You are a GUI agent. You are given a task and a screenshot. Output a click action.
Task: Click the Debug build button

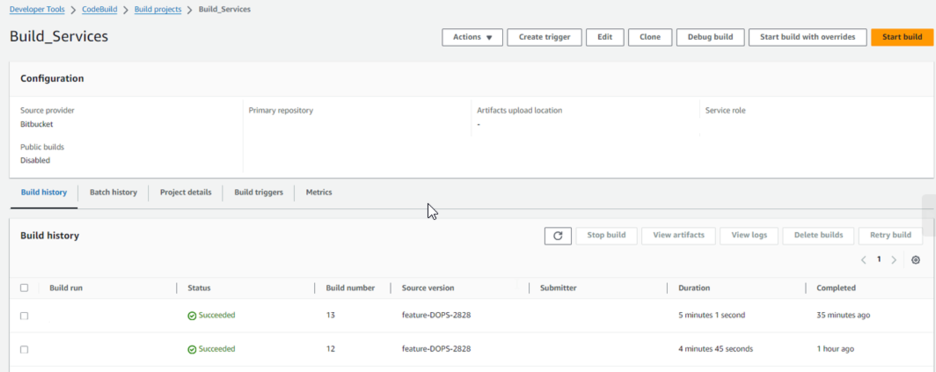710,37
